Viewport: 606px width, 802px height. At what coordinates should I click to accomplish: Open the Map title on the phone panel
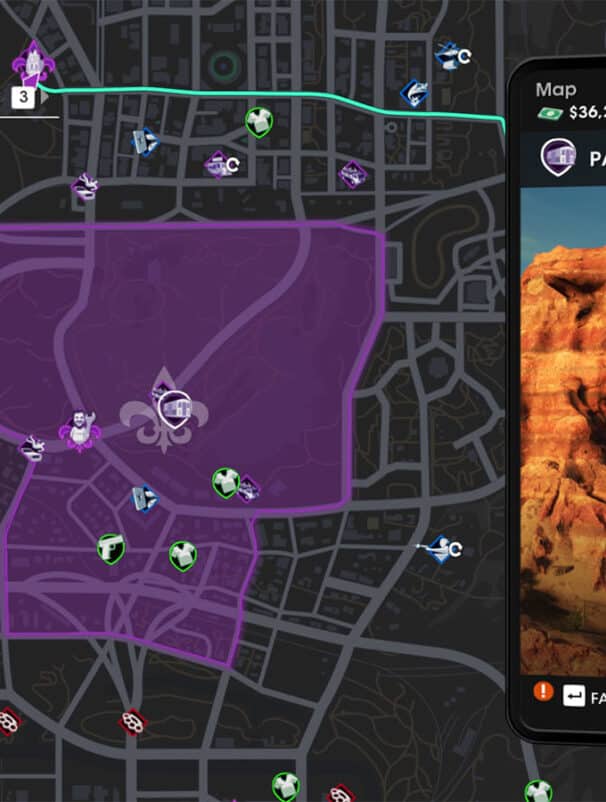pyautogui.click(x=556, y=90)
